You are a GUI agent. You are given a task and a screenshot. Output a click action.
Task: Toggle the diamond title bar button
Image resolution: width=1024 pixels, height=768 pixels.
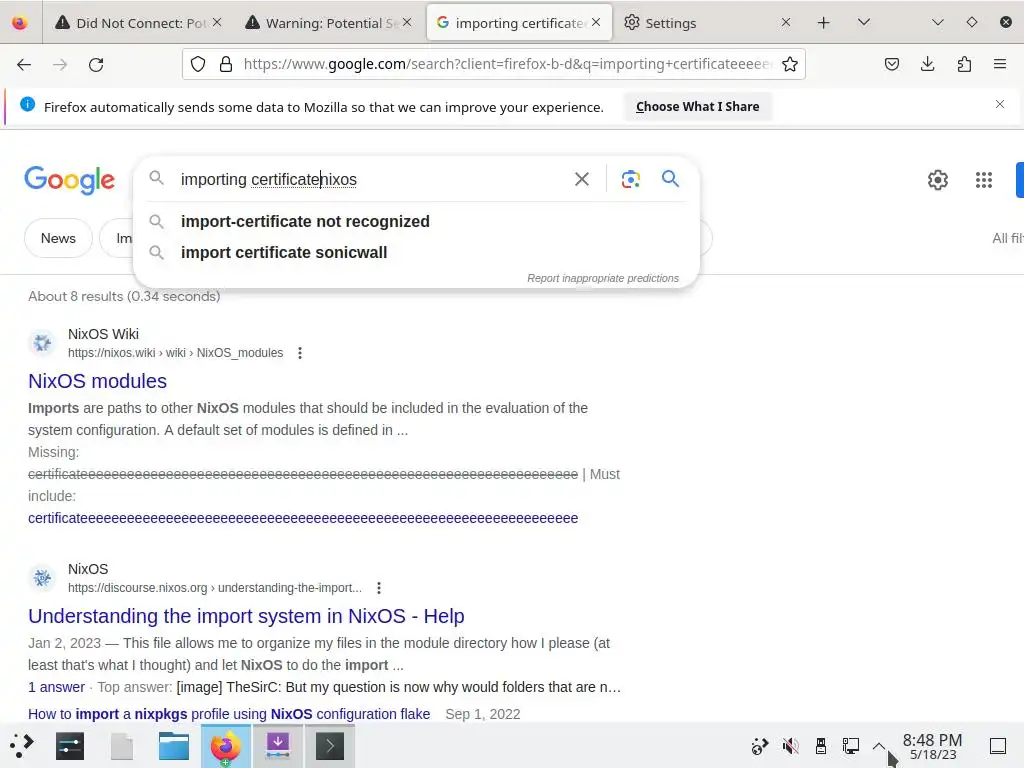pyautogui.click(x=972, y=22)
